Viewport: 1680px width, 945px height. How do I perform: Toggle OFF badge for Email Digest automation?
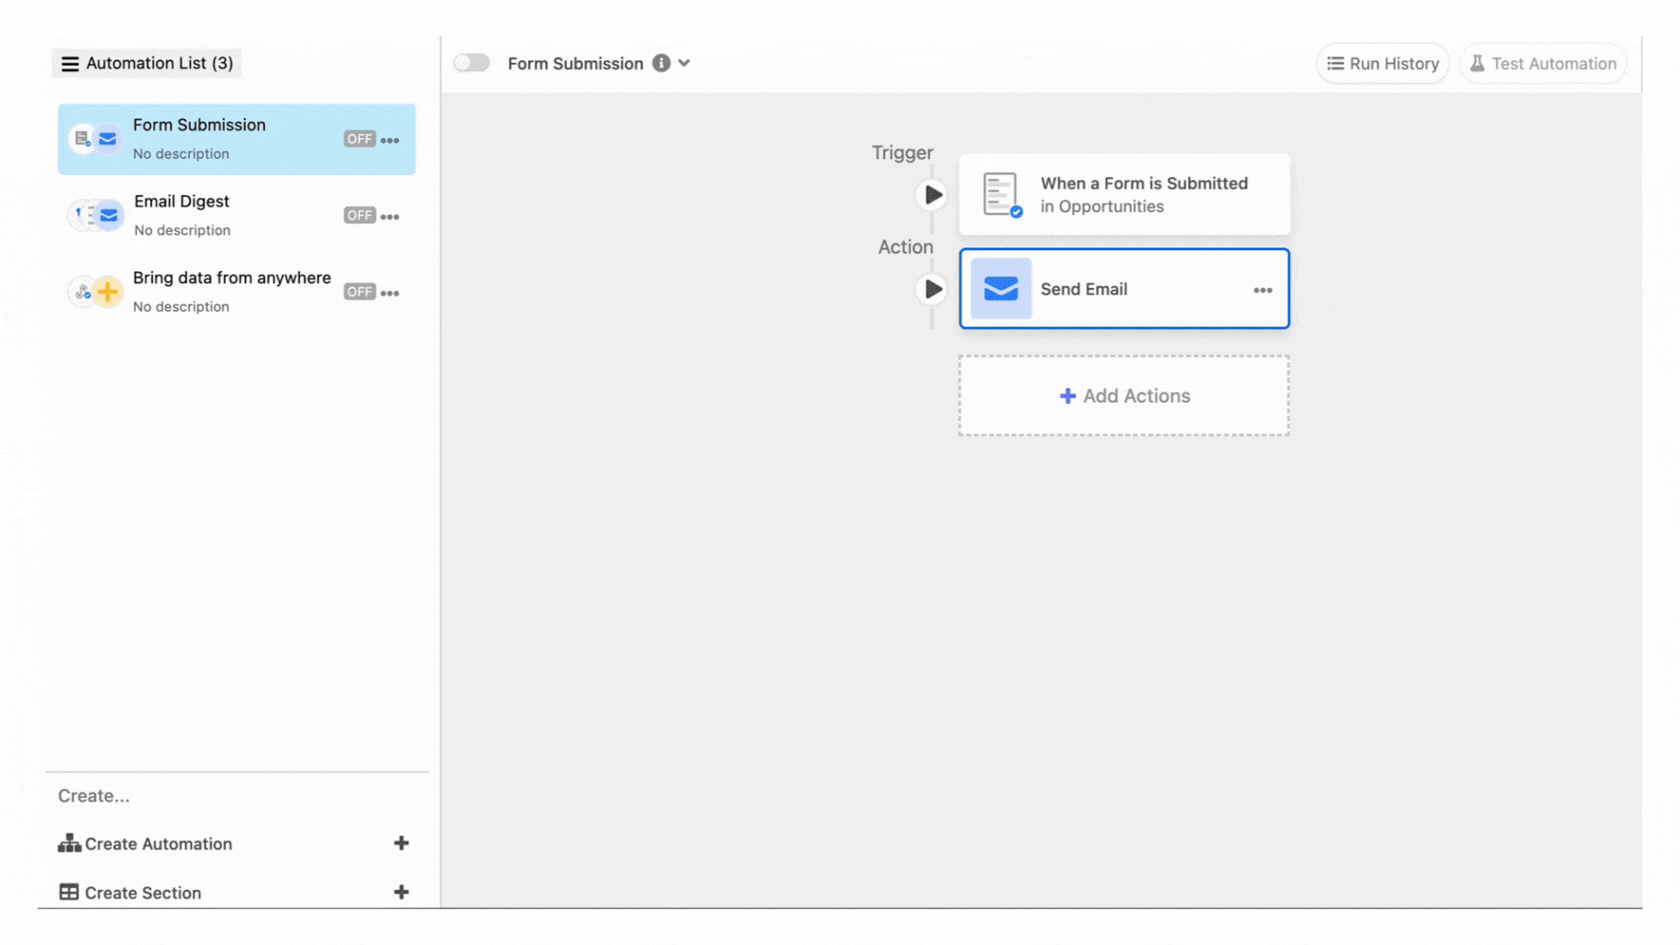tap(358, 215)
